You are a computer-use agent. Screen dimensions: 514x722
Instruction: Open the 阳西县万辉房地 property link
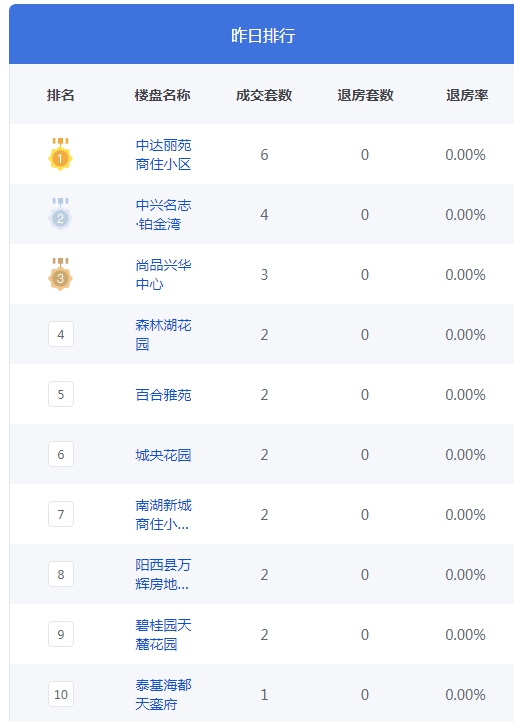(163, 575)
